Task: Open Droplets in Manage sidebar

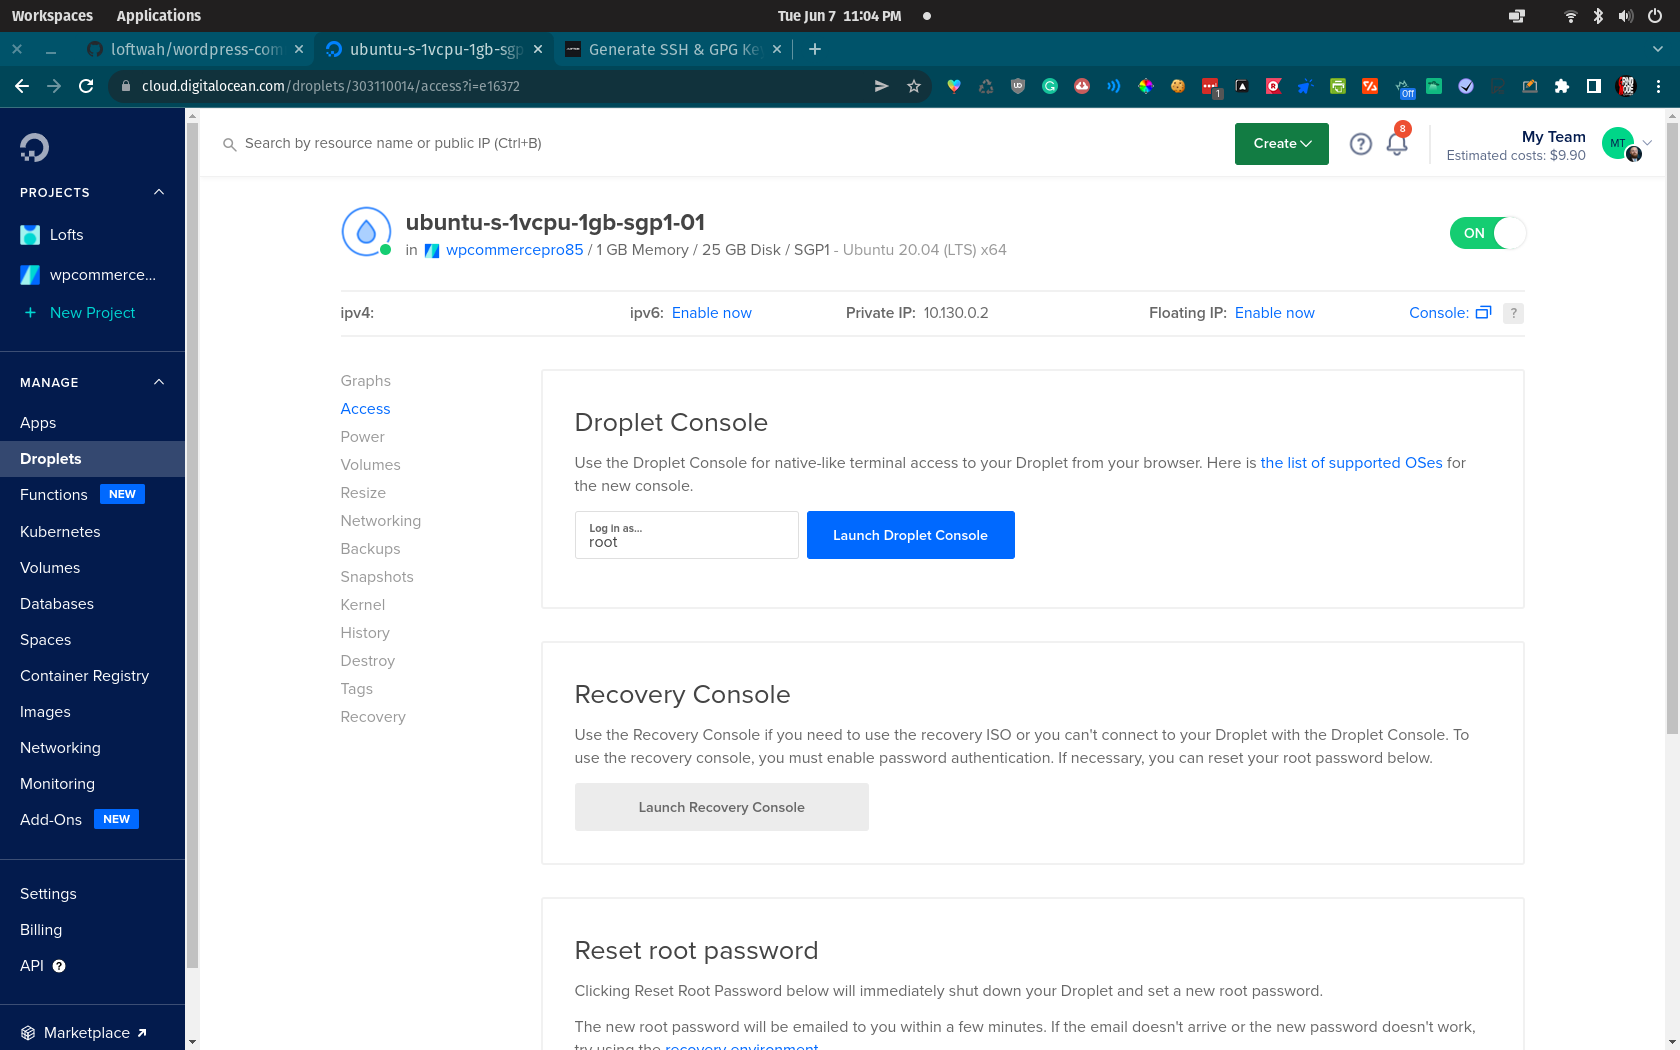Action: [x=92, y=459]
